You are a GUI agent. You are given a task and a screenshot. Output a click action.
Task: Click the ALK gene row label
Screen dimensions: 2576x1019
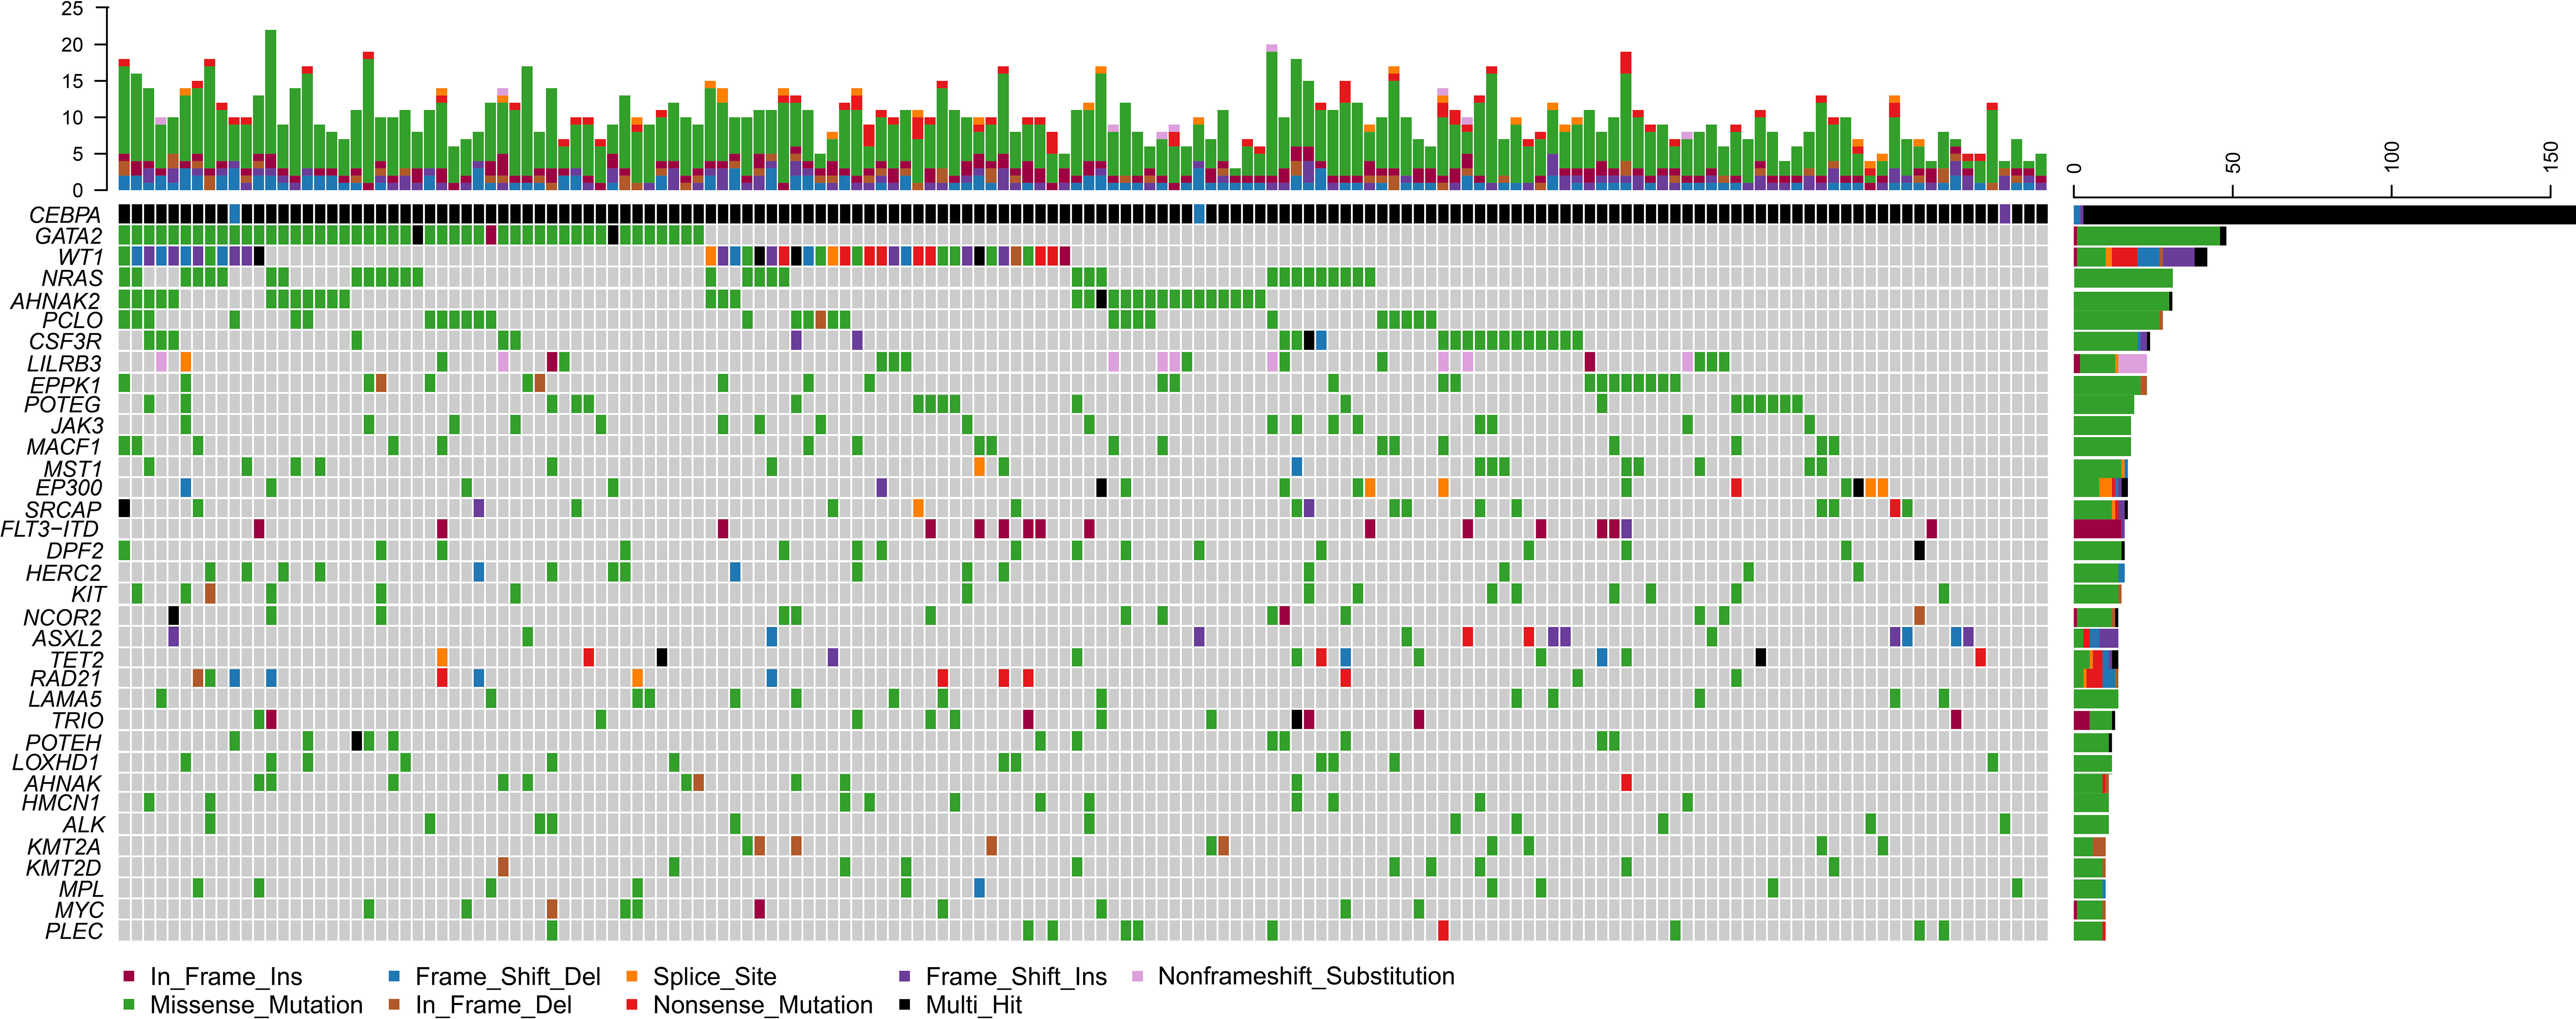coord(84,825)
